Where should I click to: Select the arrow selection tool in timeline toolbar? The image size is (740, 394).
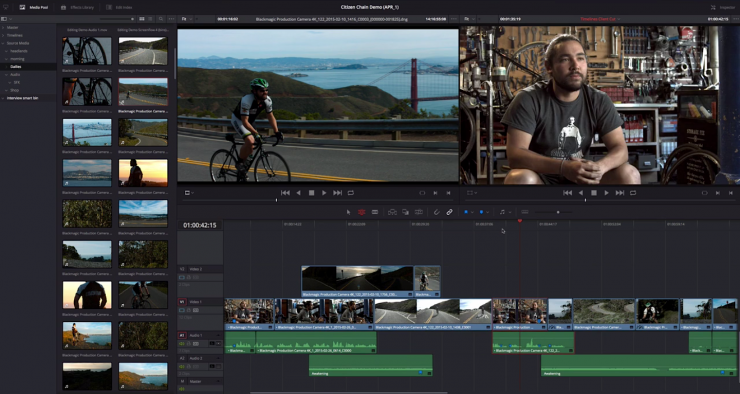click(349, 212)
